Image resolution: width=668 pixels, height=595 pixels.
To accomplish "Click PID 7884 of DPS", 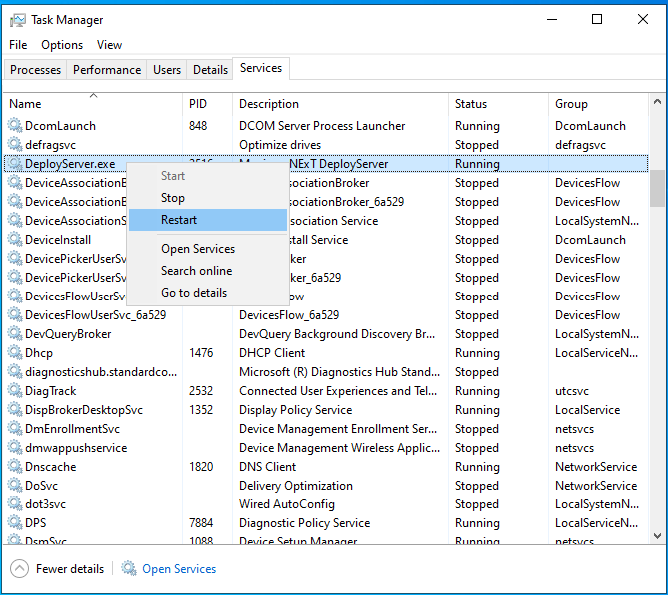I will [x=201, y=523].
